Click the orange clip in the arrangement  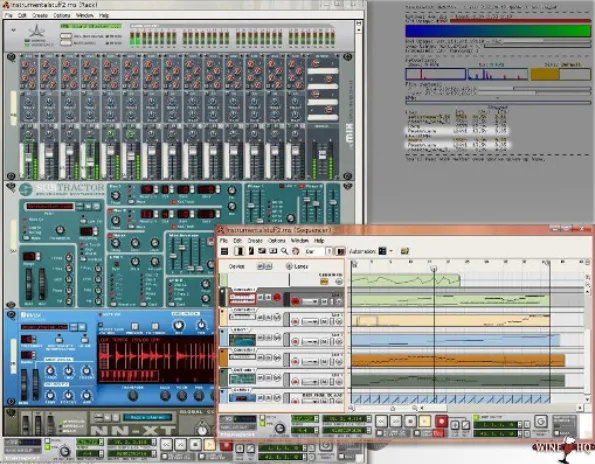[x=458, y=360]
